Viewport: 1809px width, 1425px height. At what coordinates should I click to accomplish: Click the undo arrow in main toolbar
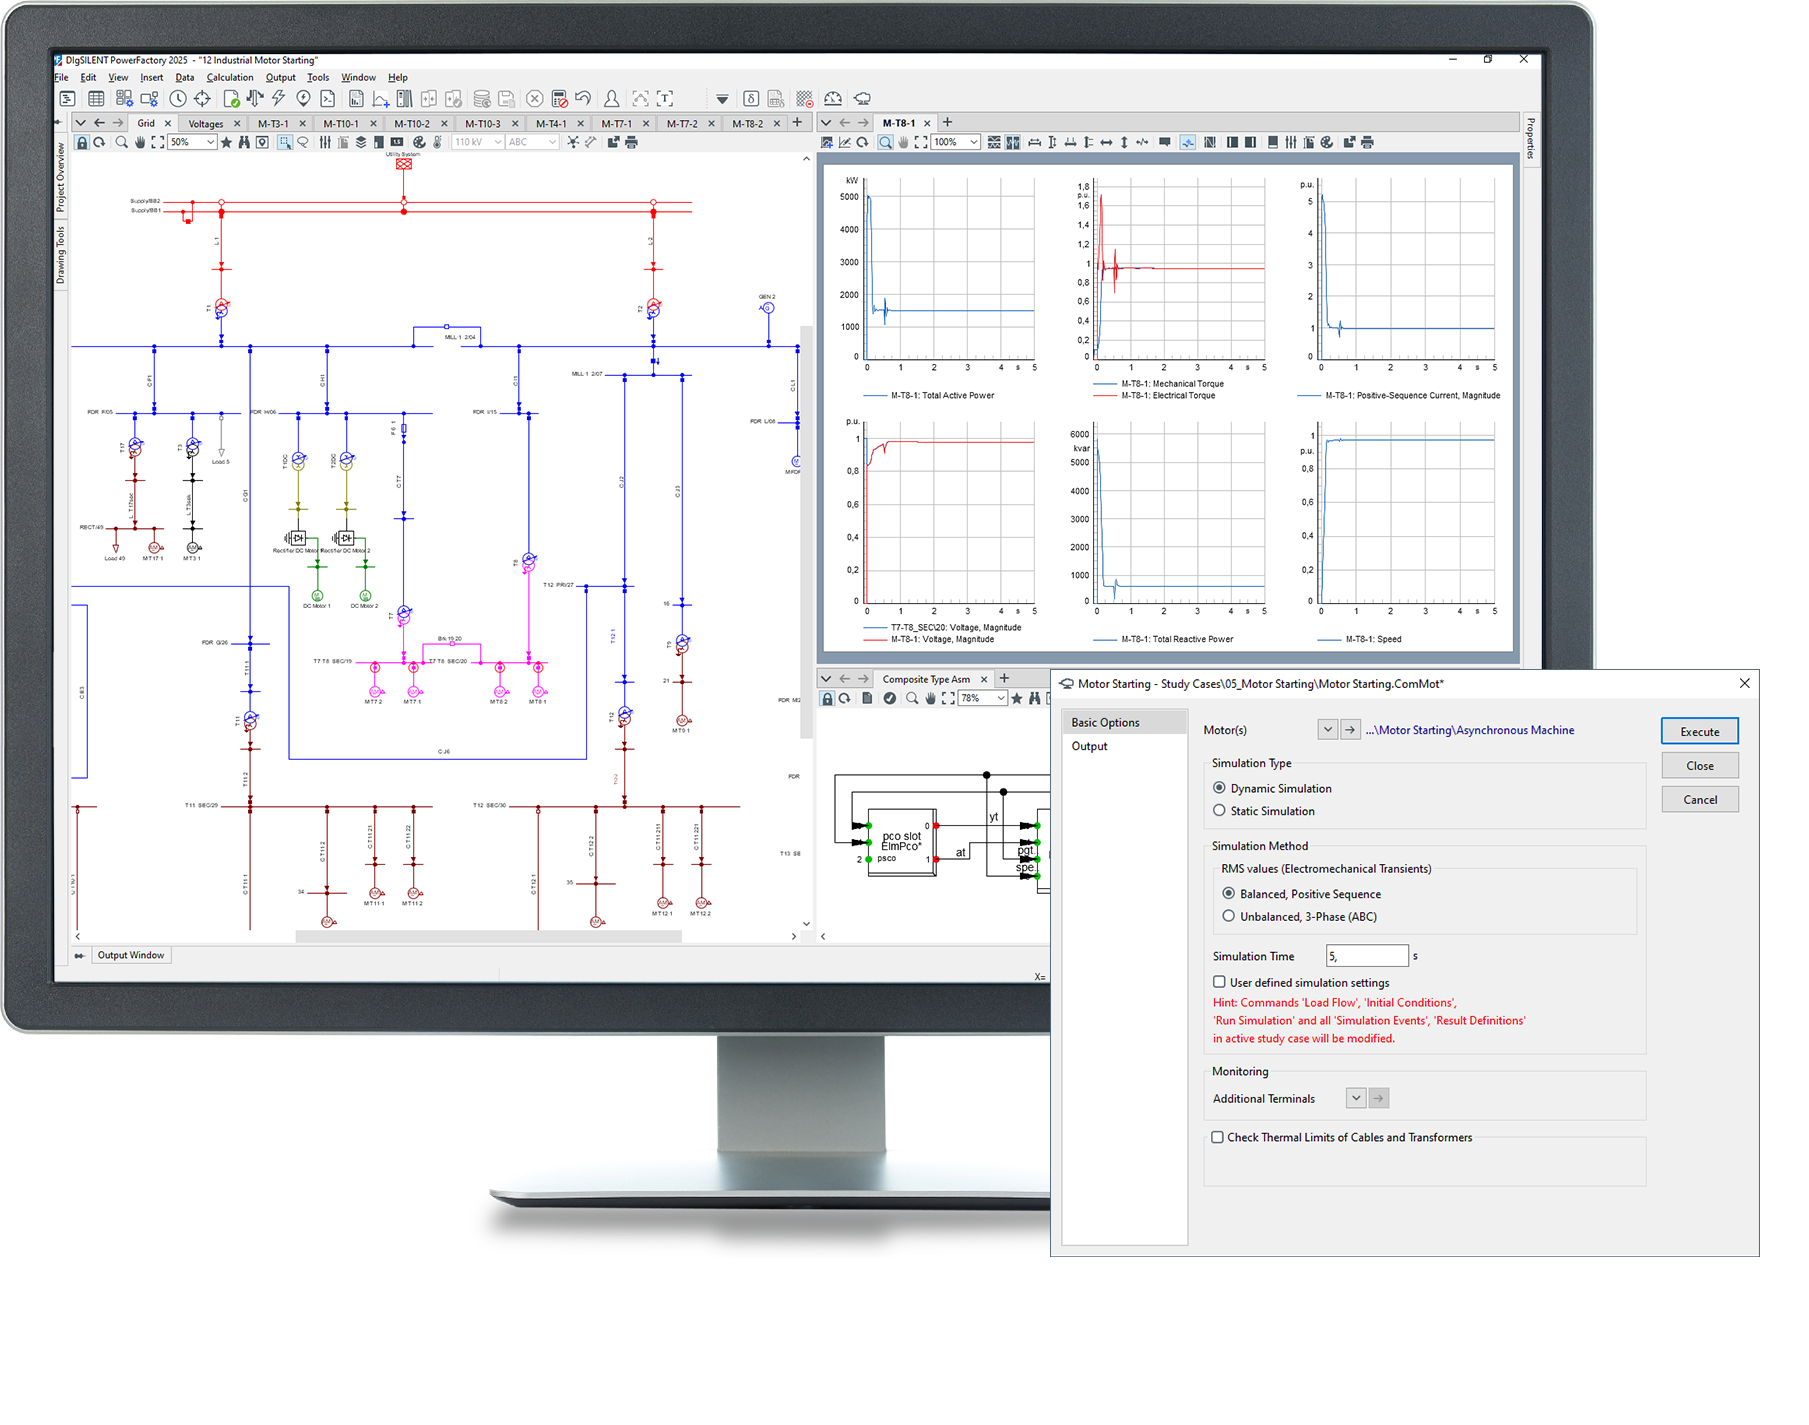click(x=583, y=98)
